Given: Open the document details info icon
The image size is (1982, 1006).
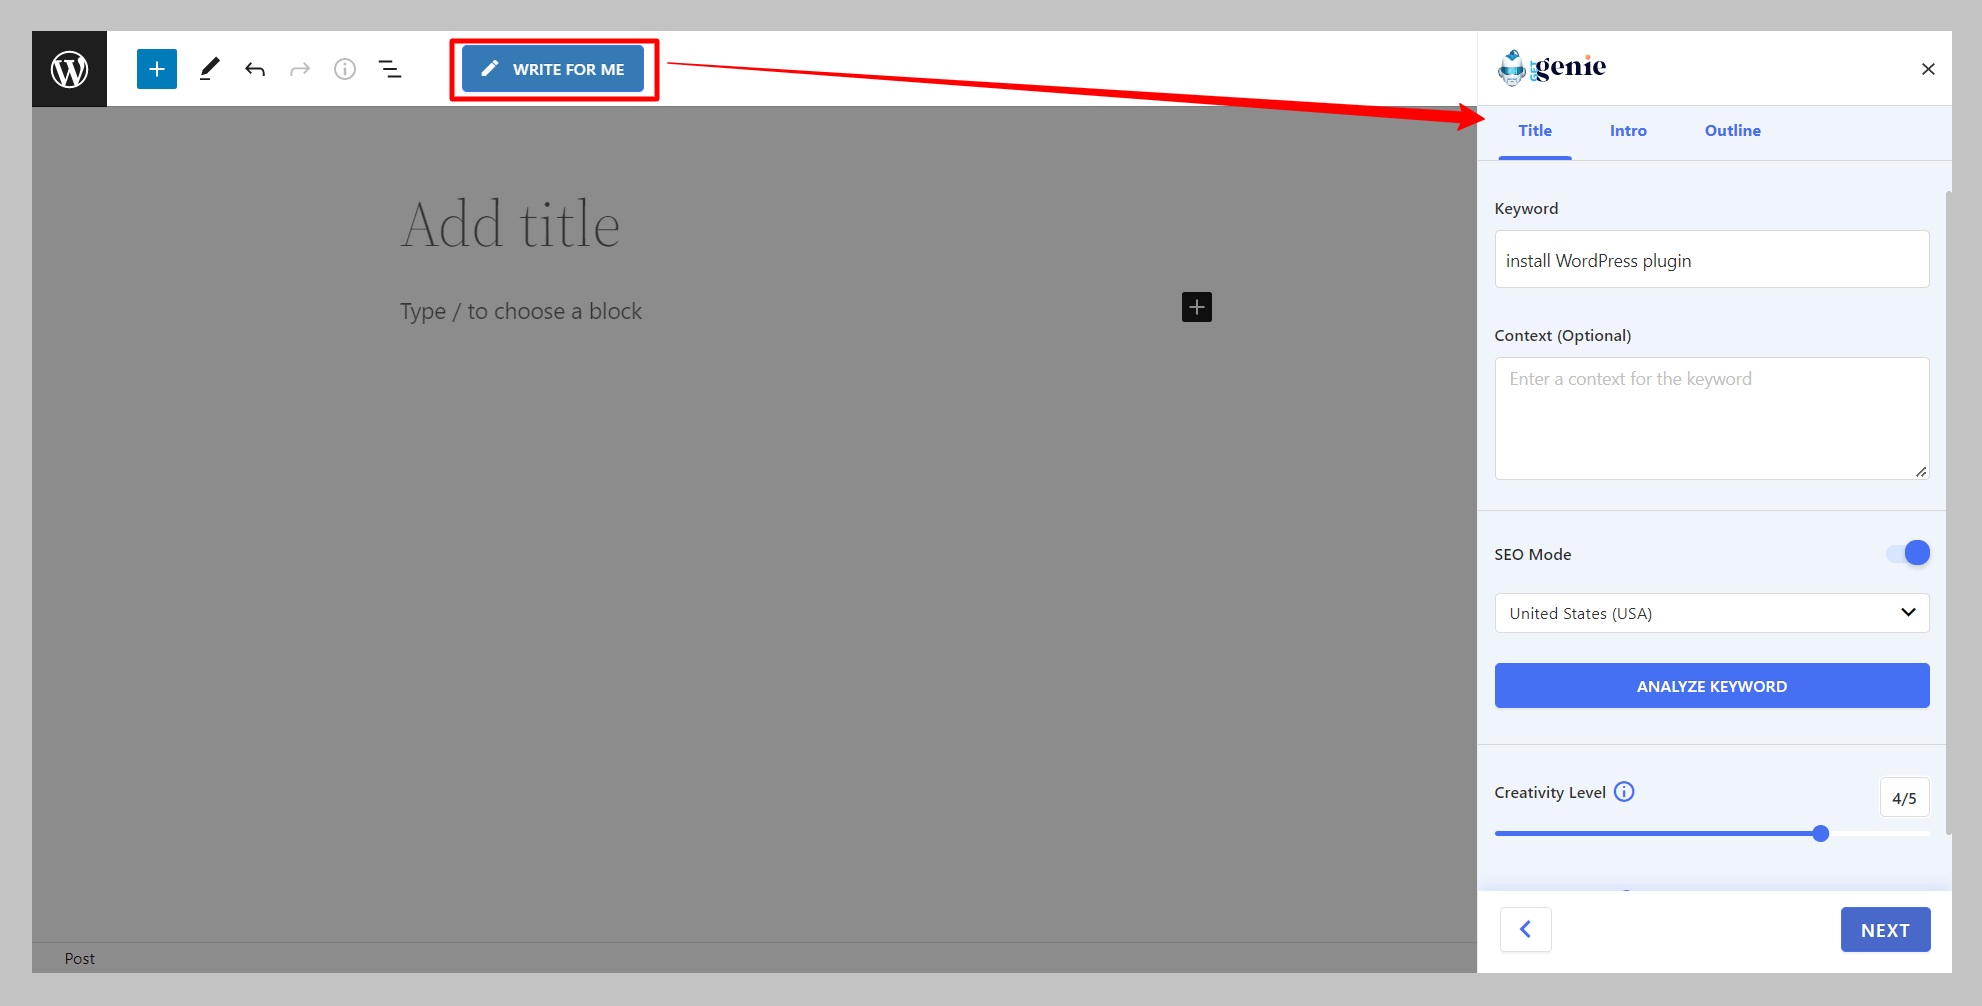Looking at the screenshot, I should (345, 69).
